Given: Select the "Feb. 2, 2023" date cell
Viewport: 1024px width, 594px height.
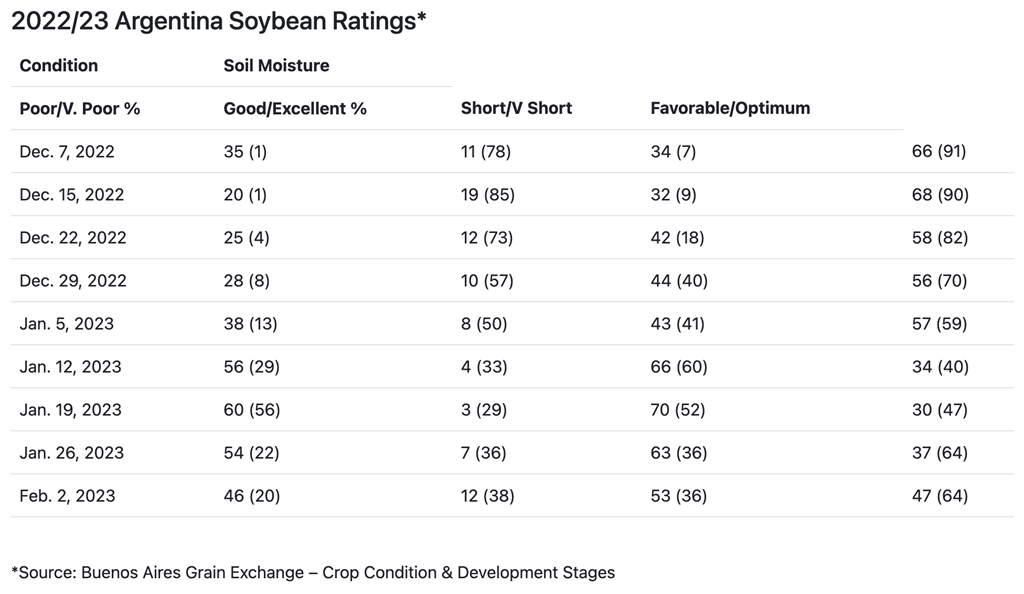Looking at the screenshot, I should [x=67, y=496].
